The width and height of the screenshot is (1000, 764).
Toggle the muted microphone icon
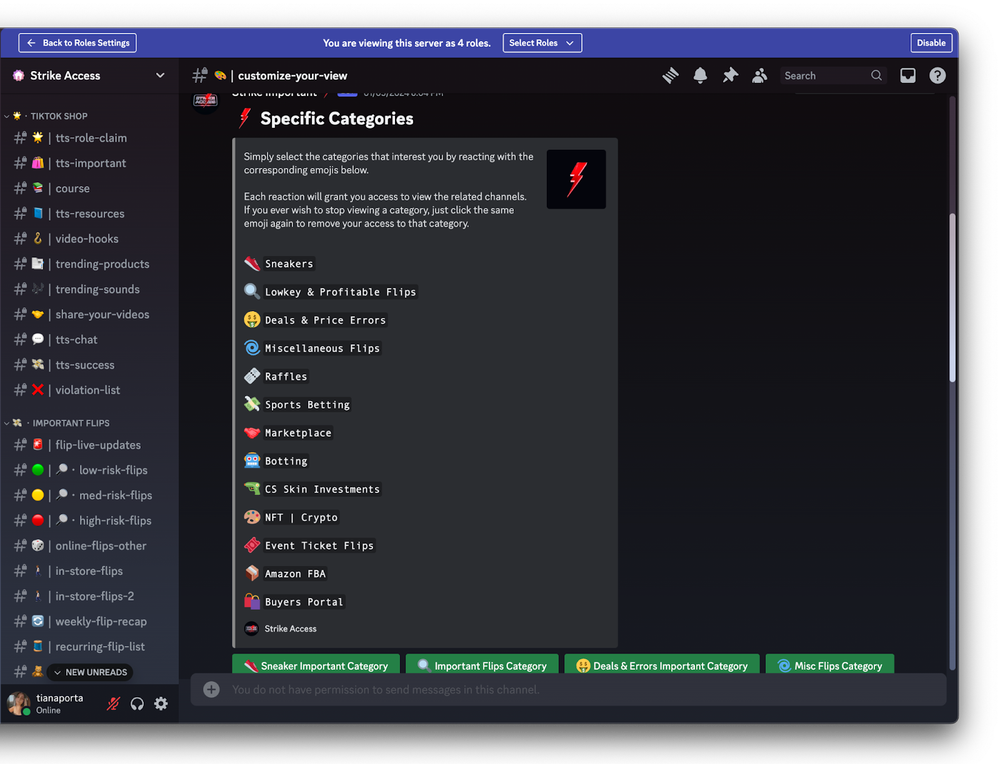[x=113, y=704]
